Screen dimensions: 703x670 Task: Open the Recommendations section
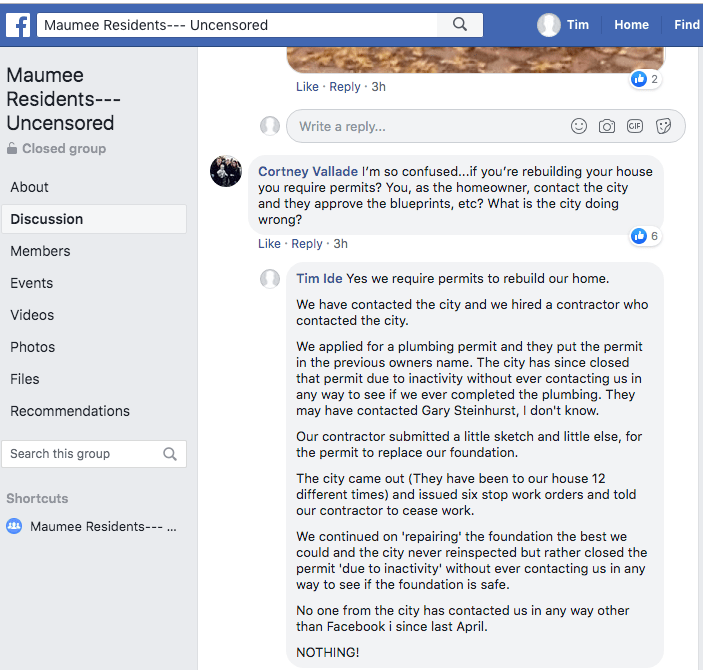(70, 411)
